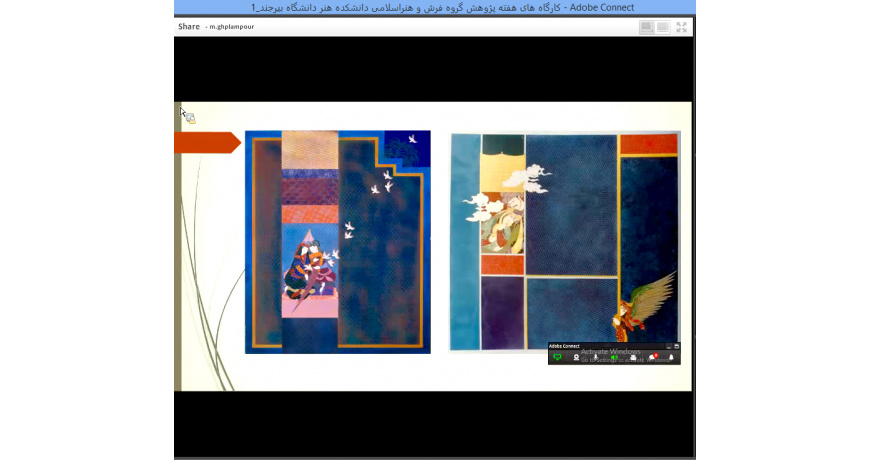Screen dimensions: 870x460
Task: Click the Adobe Connect window title bar
Action: [435, 7]
